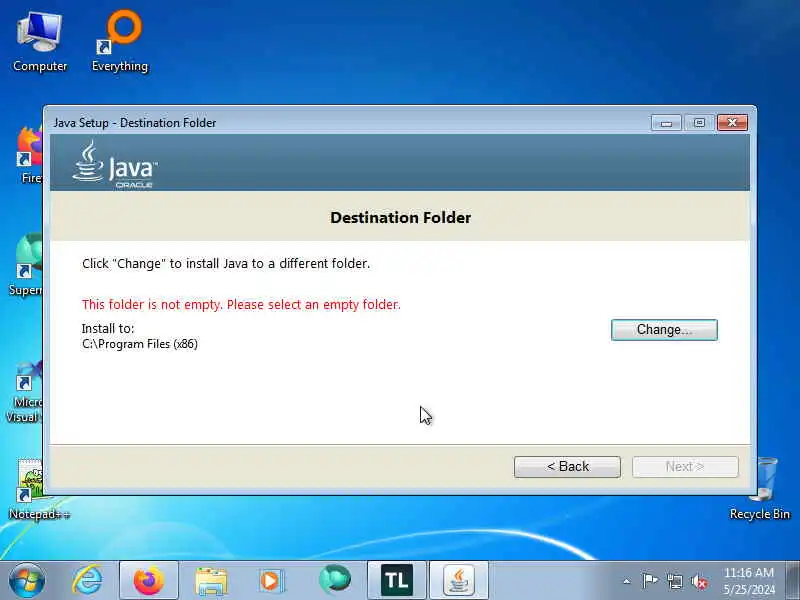Viewport: 800px width, 600px height.
Task: Launch Internet Explorer from the taskbar
Action: coord(87,580)
